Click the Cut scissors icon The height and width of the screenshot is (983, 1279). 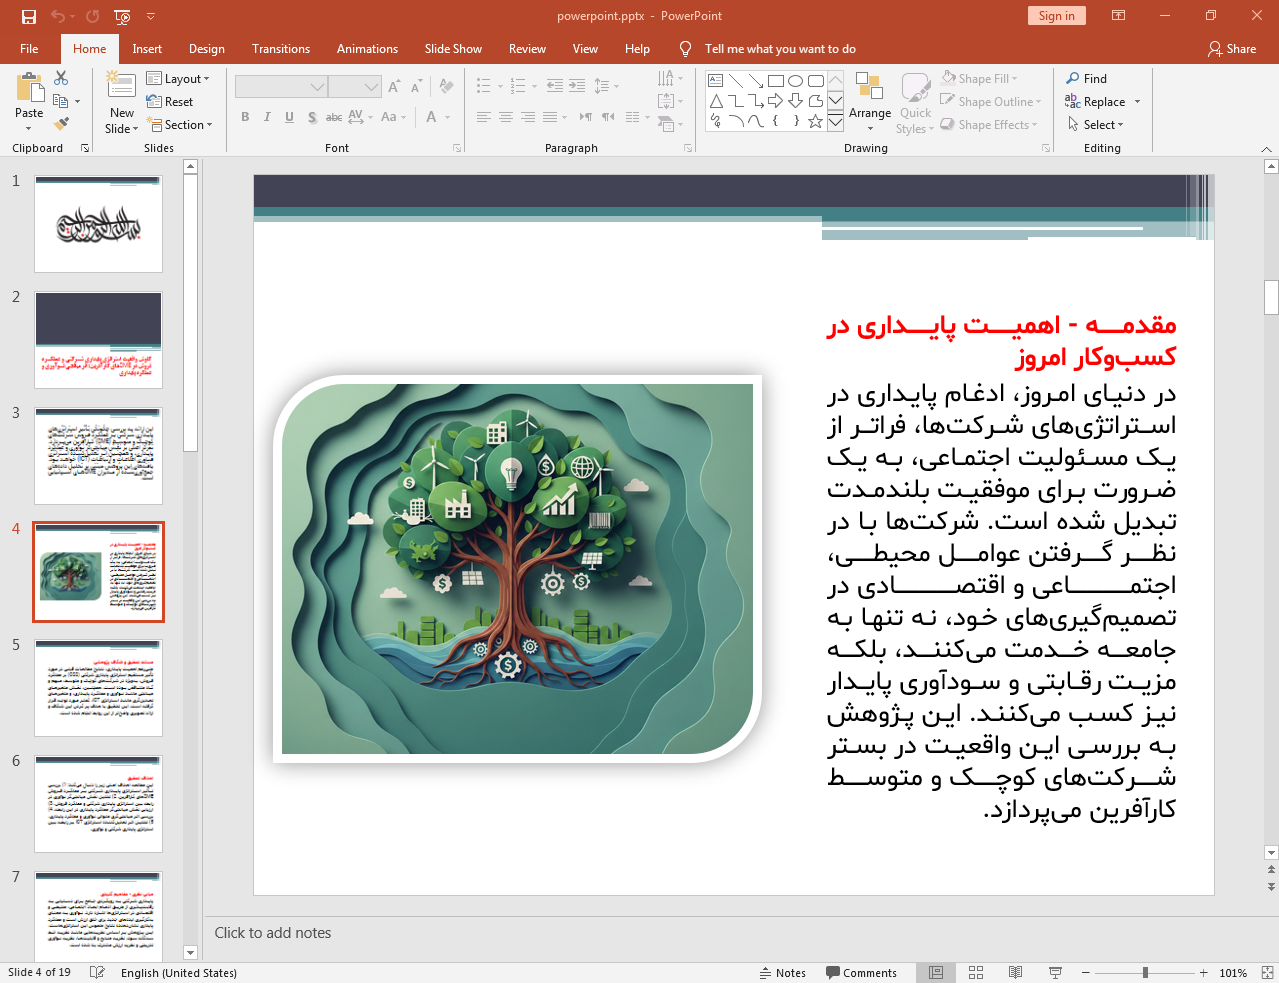click(61, 78)
